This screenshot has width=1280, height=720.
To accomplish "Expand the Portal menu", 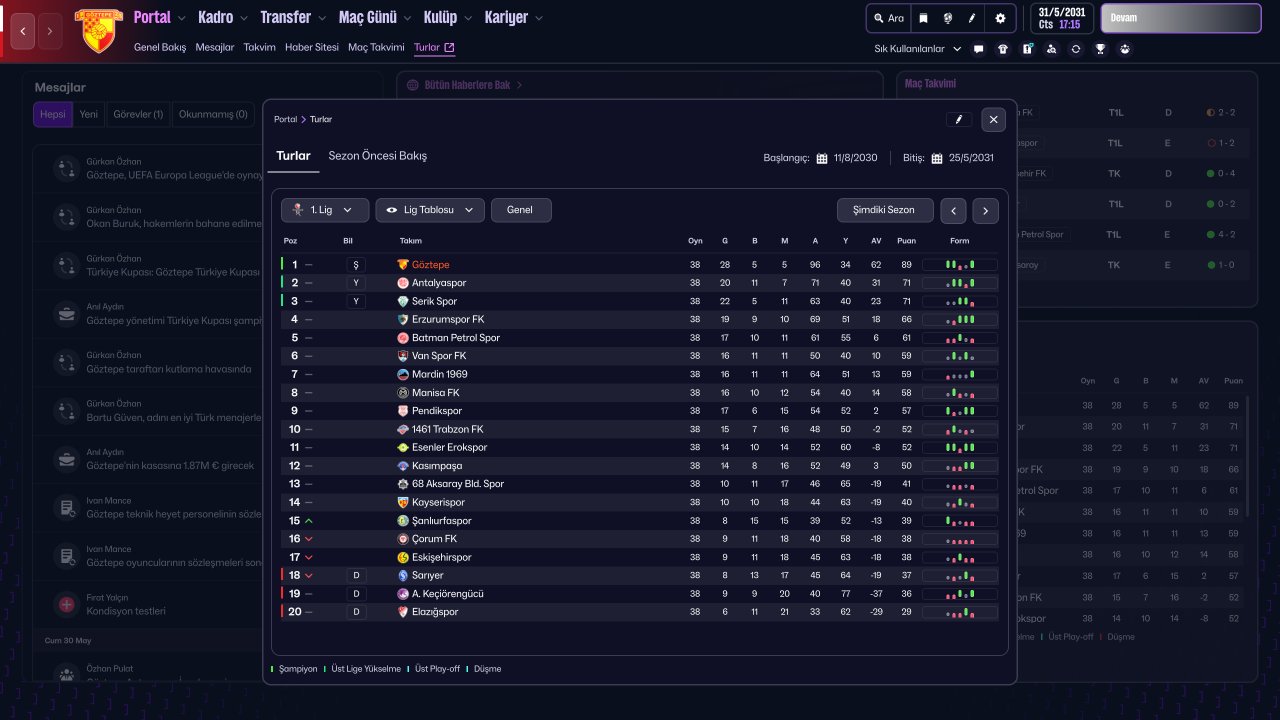I will [160, 17].
